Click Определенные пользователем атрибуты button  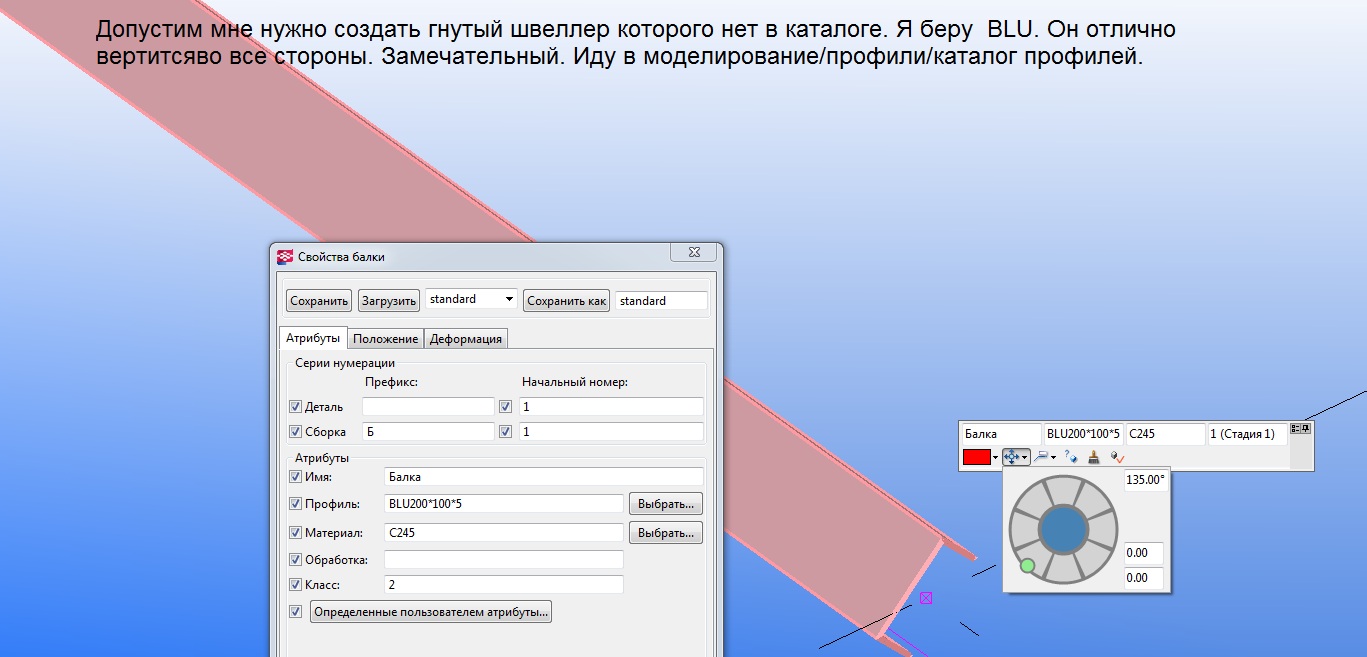coord(431,611)
